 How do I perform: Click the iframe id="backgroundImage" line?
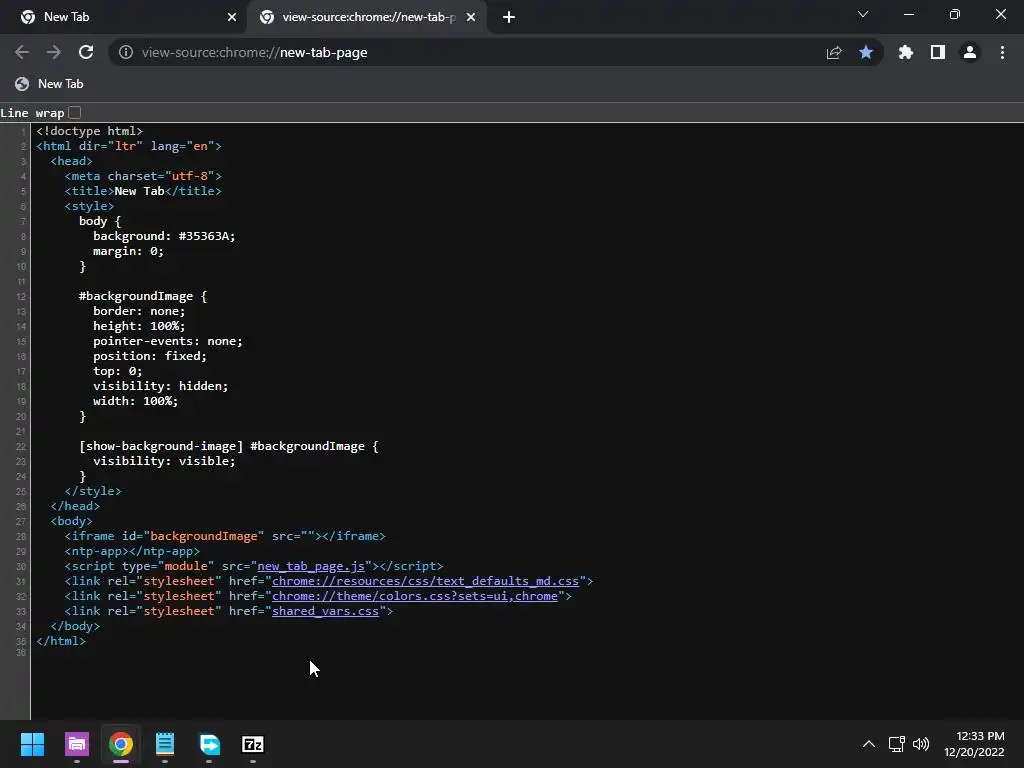coord(225,536)
